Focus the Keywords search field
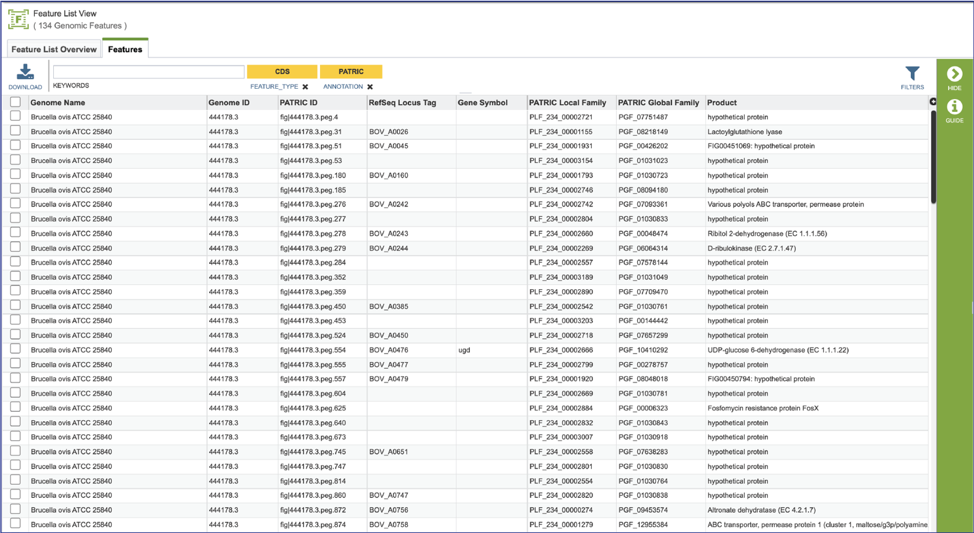Viewport: 974px width, 533px height. (x=148, y=71)
